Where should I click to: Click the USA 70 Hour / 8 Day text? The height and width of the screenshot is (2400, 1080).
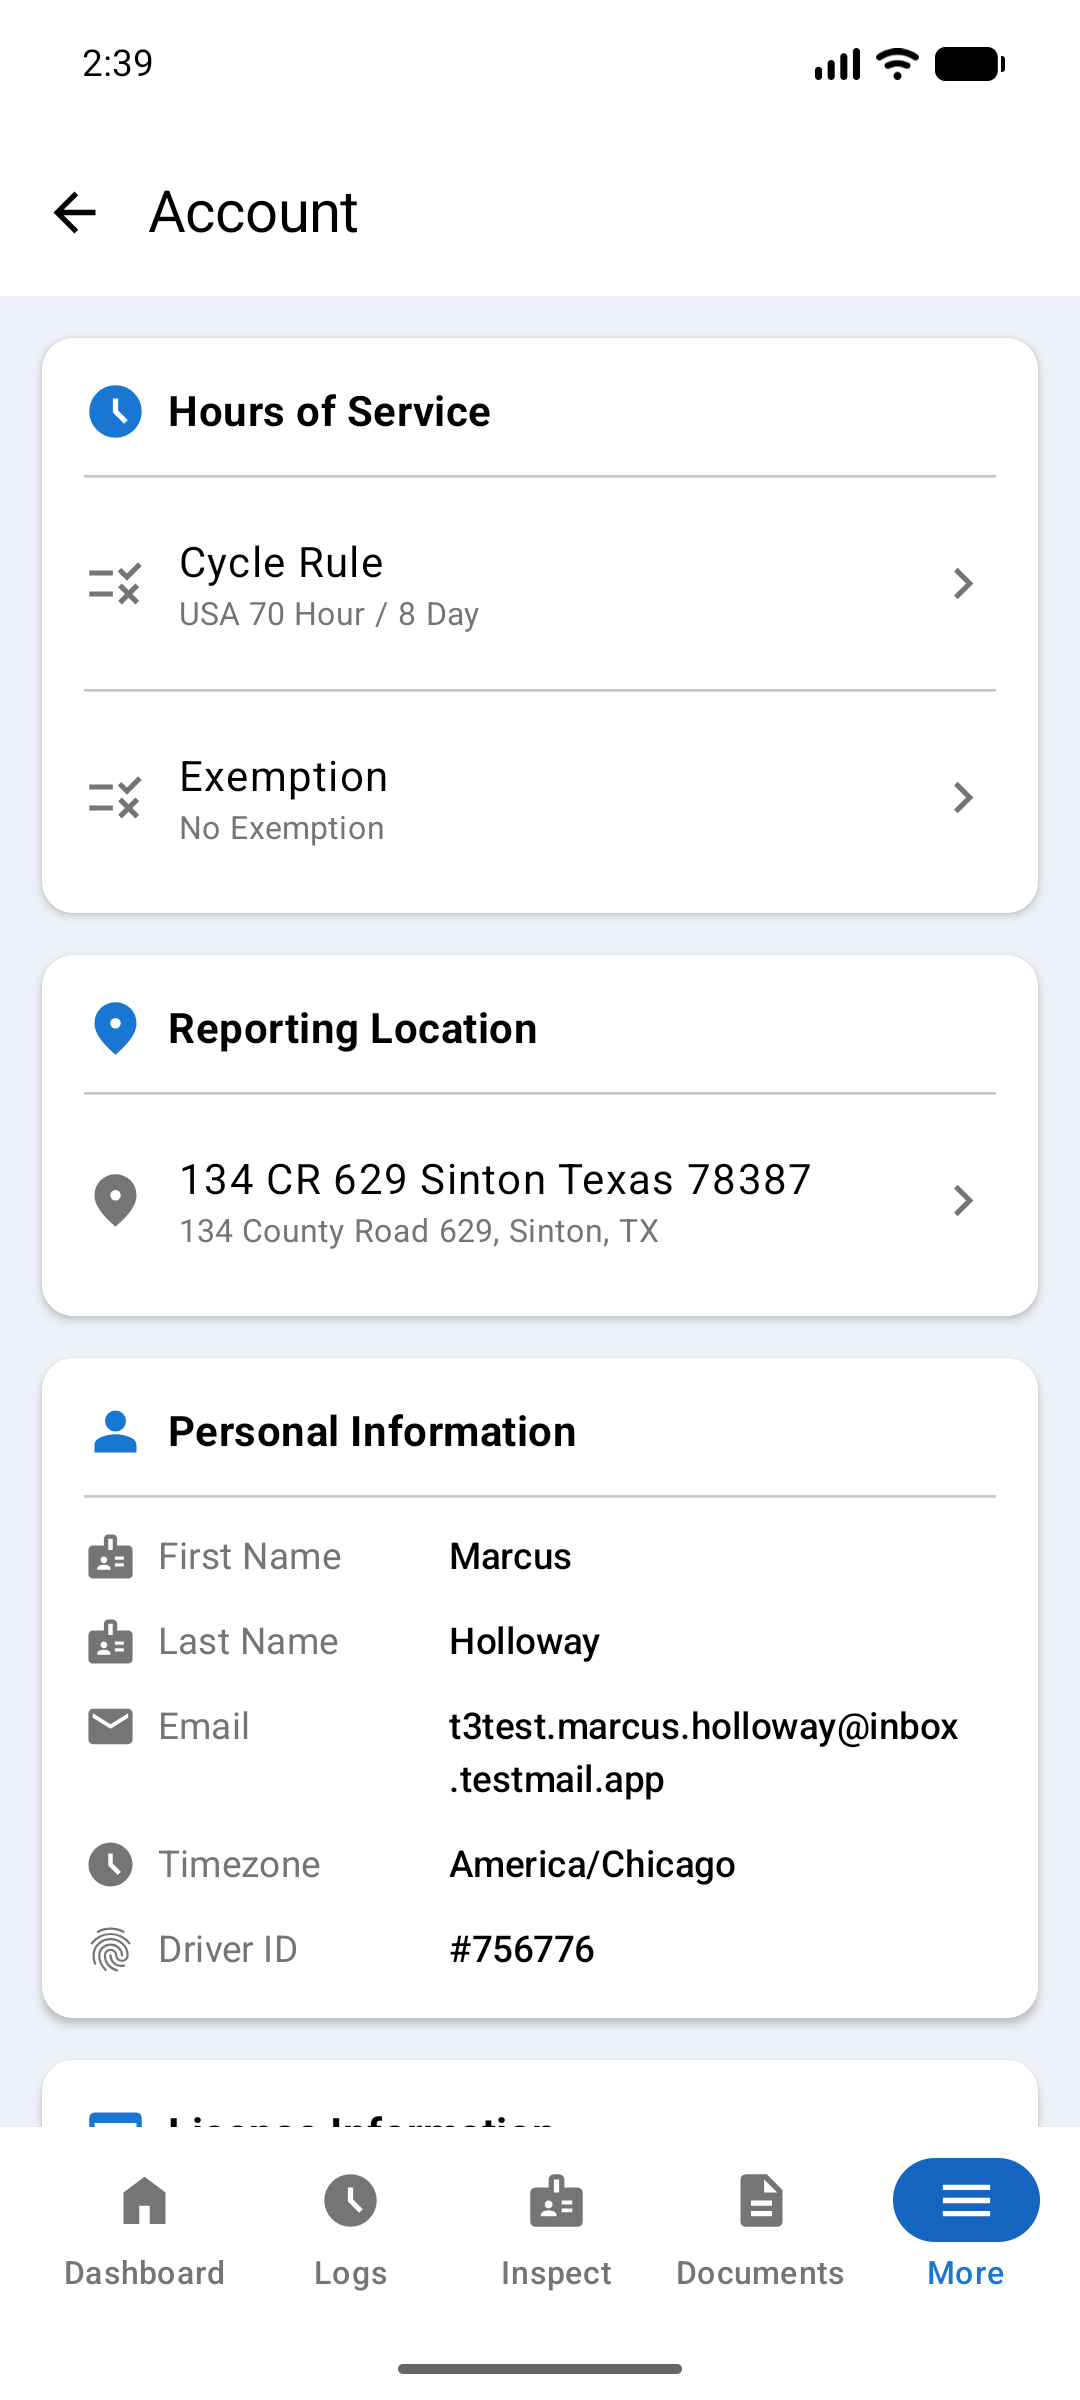[x=329, y=614]
